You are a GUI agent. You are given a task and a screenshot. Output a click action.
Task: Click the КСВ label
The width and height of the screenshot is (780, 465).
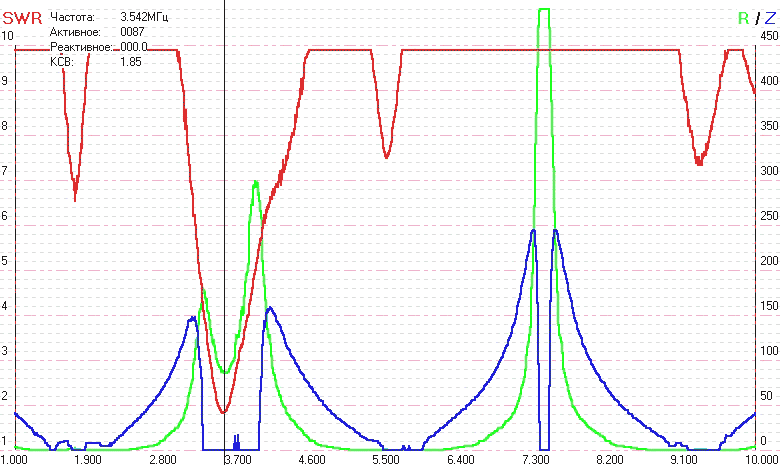(62, 62)
